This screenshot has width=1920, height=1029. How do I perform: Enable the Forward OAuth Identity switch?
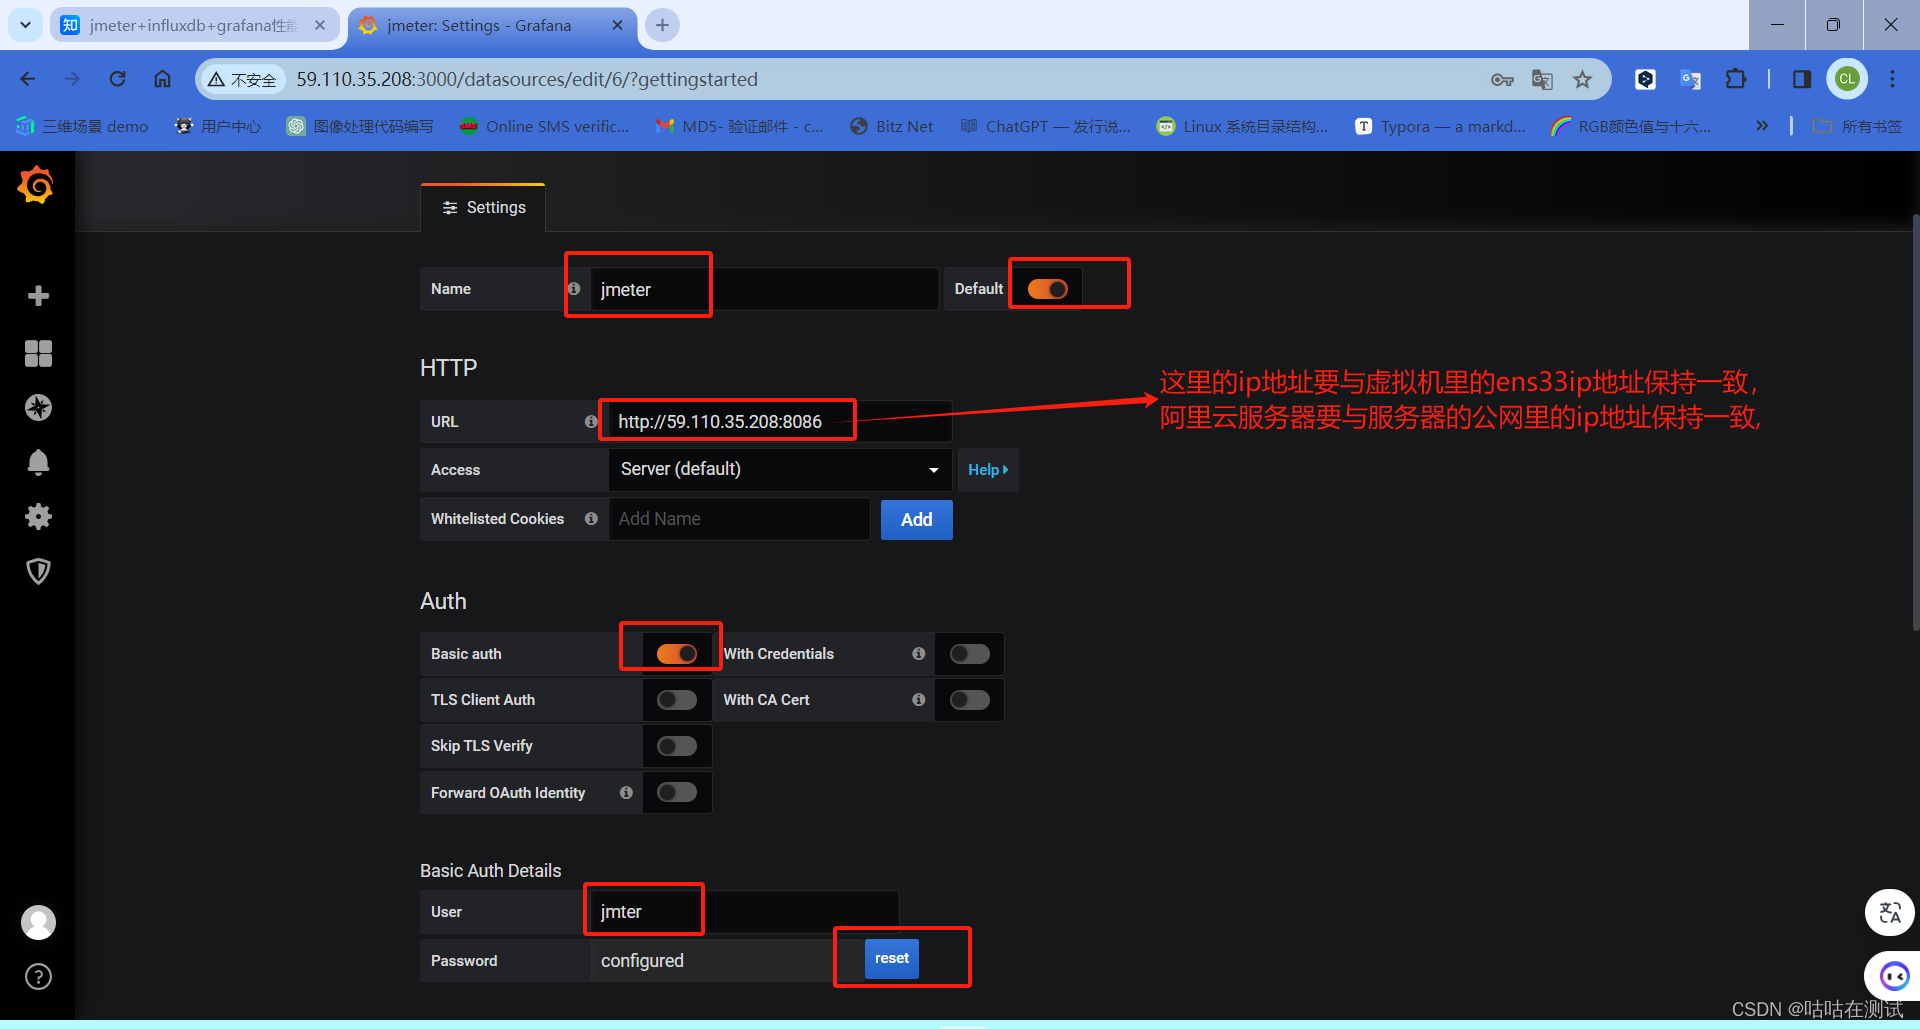677,793
